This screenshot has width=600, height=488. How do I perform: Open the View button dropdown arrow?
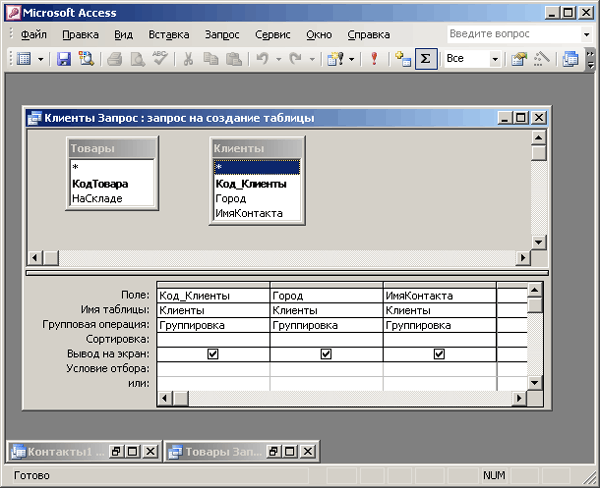pos(40,59)
